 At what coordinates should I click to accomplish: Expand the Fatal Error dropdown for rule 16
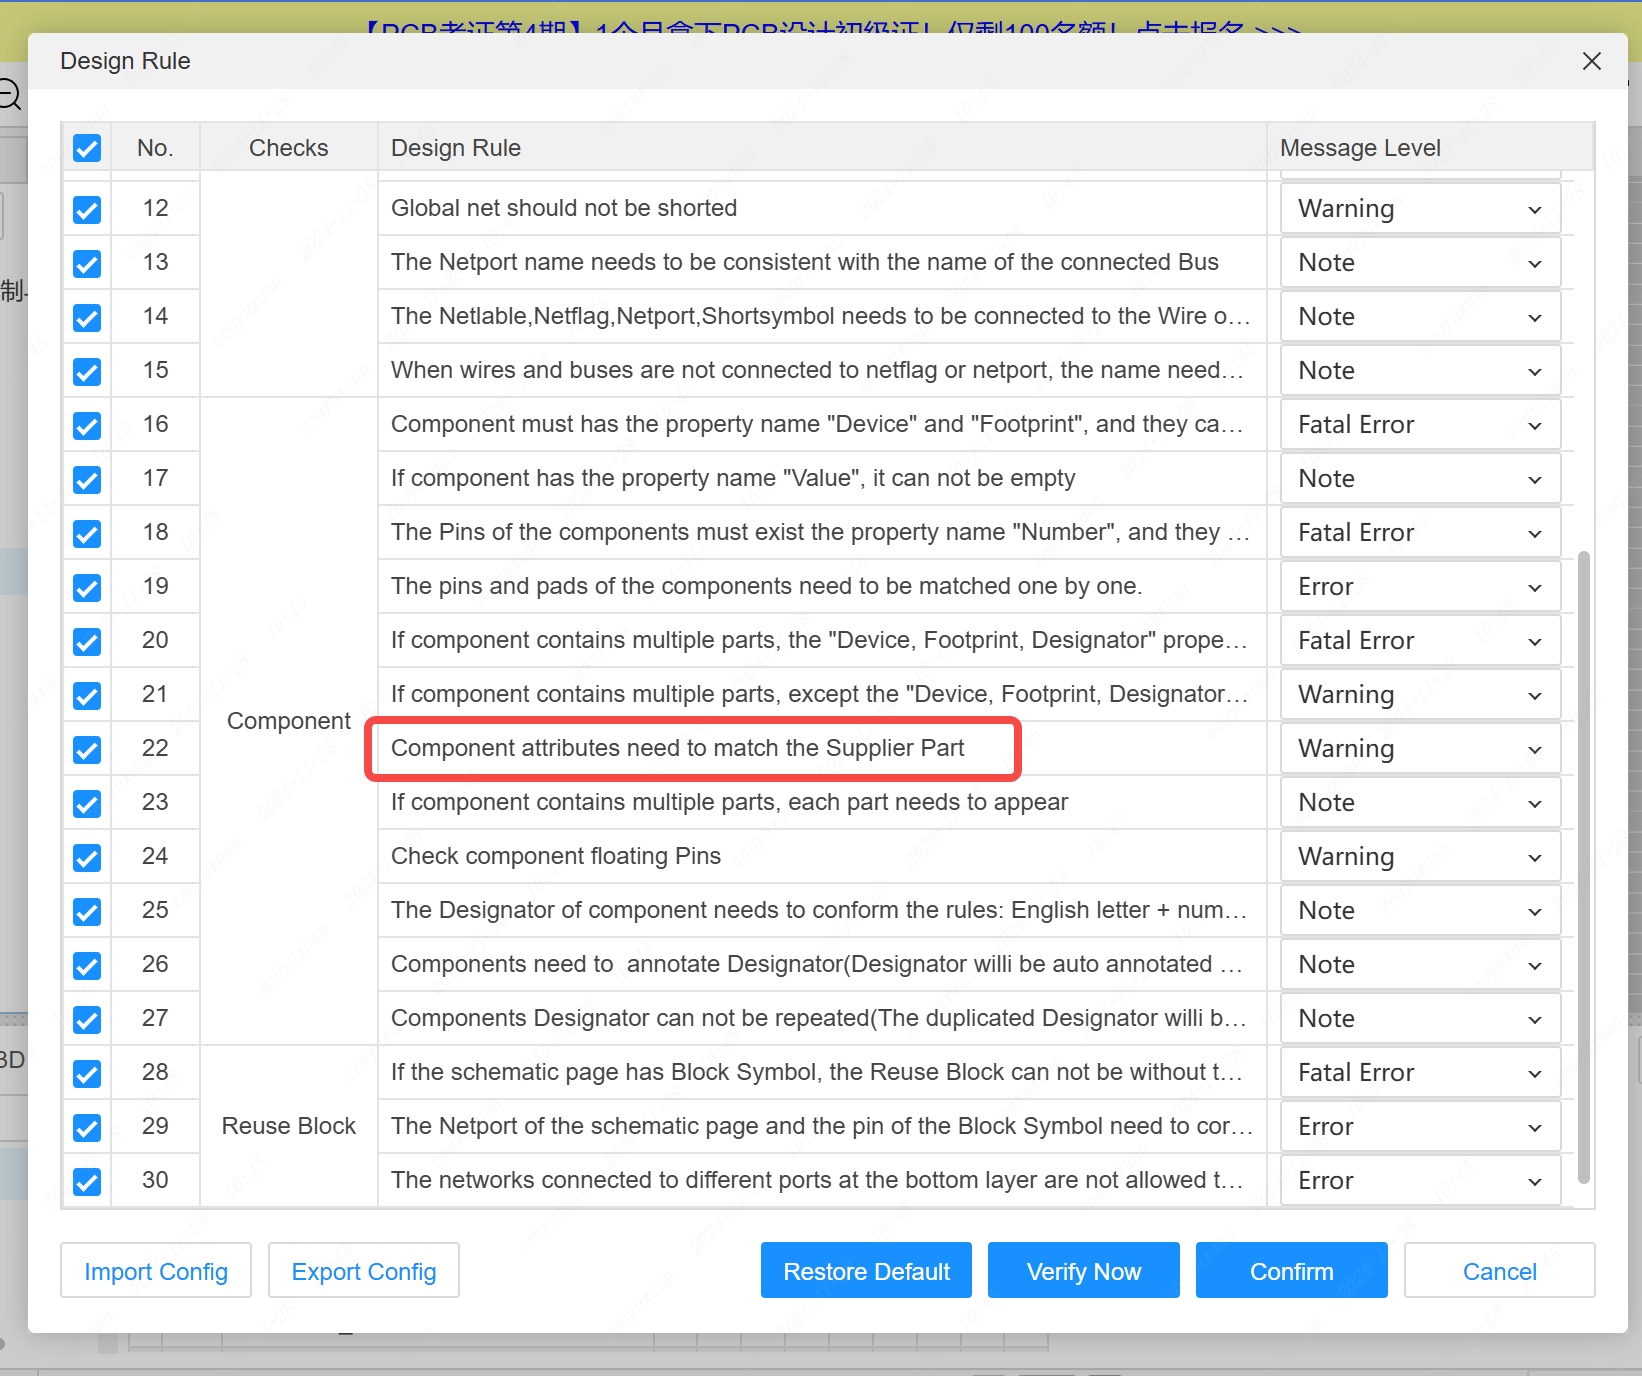(x=1419, y=425)
